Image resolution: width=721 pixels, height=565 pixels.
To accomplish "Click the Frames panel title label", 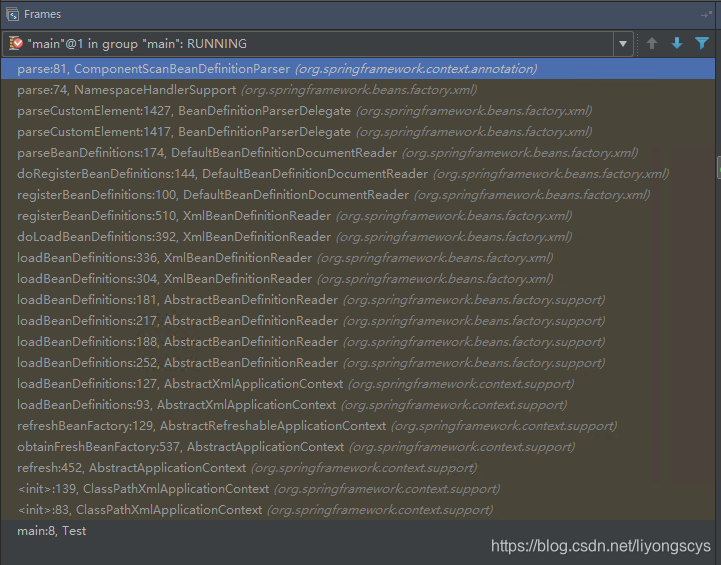I will point(42,14).
